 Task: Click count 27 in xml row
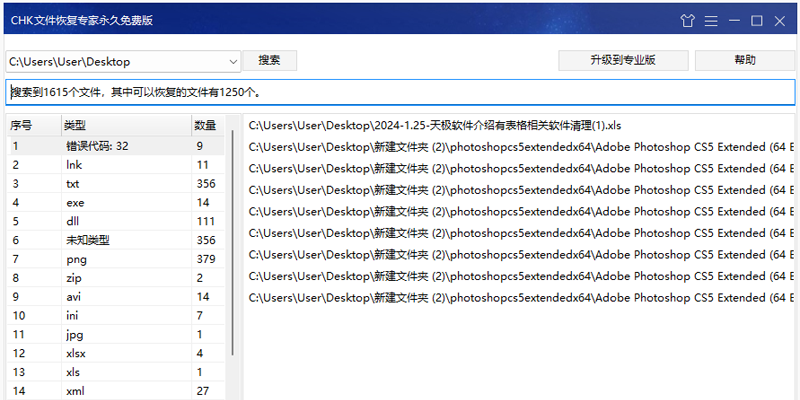coord(203,391)
